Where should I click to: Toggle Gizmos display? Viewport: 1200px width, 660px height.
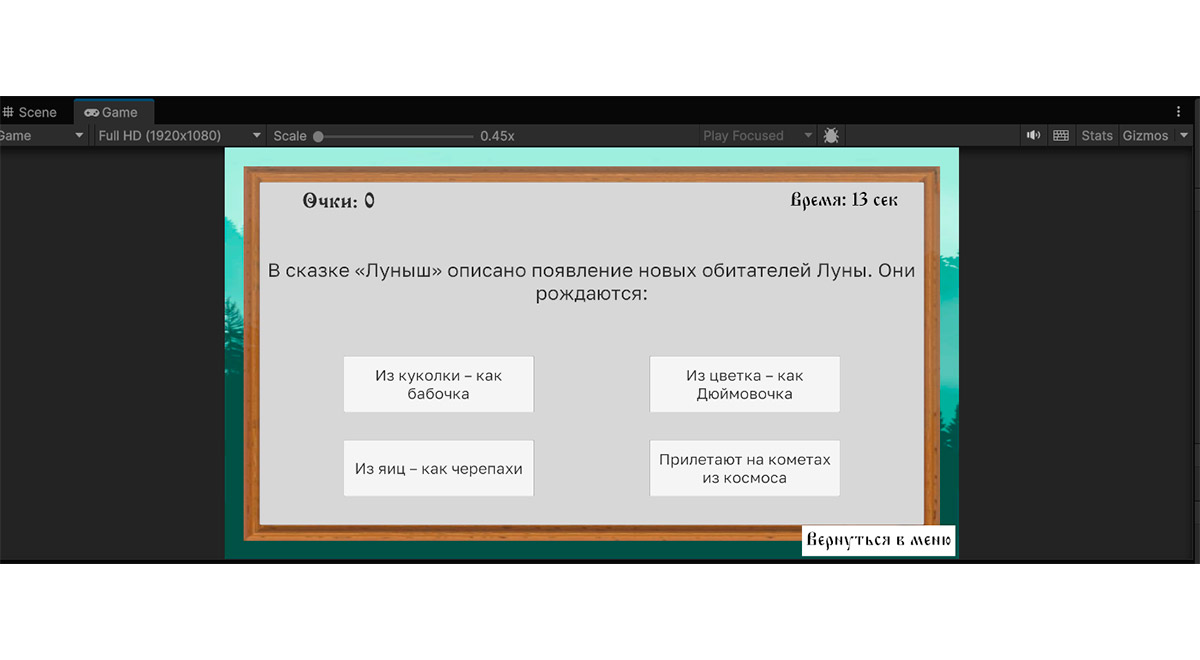[1145, 136]
